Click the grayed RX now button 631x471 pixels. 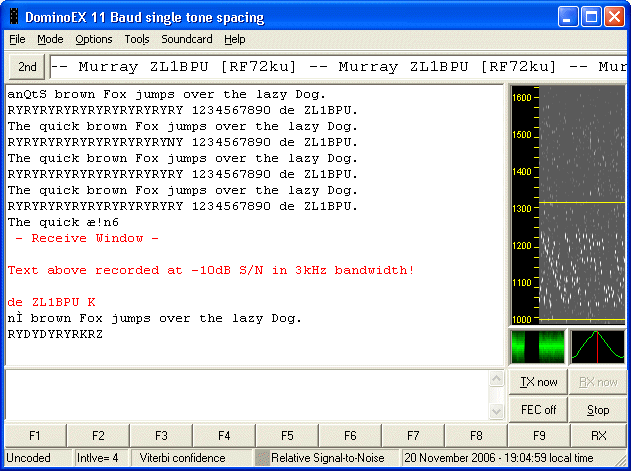click(598, 382)
